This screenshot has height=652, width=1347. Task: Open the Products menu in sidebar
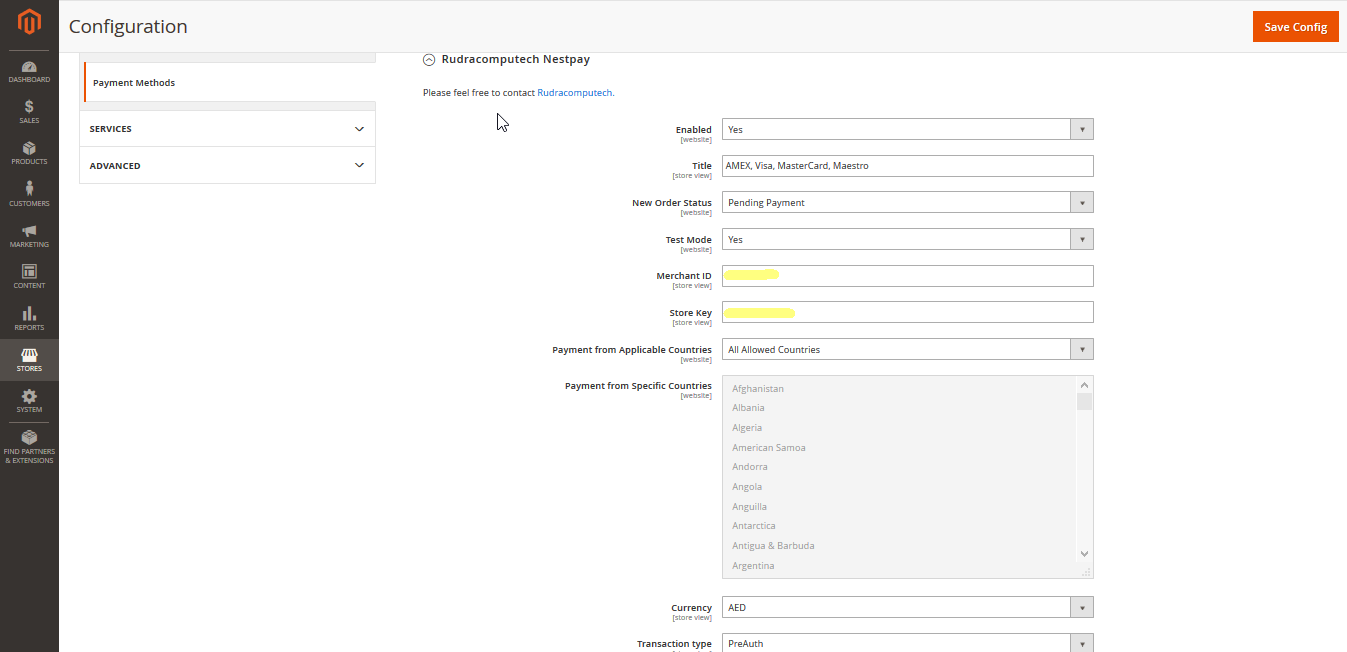(x=29, y=153)
